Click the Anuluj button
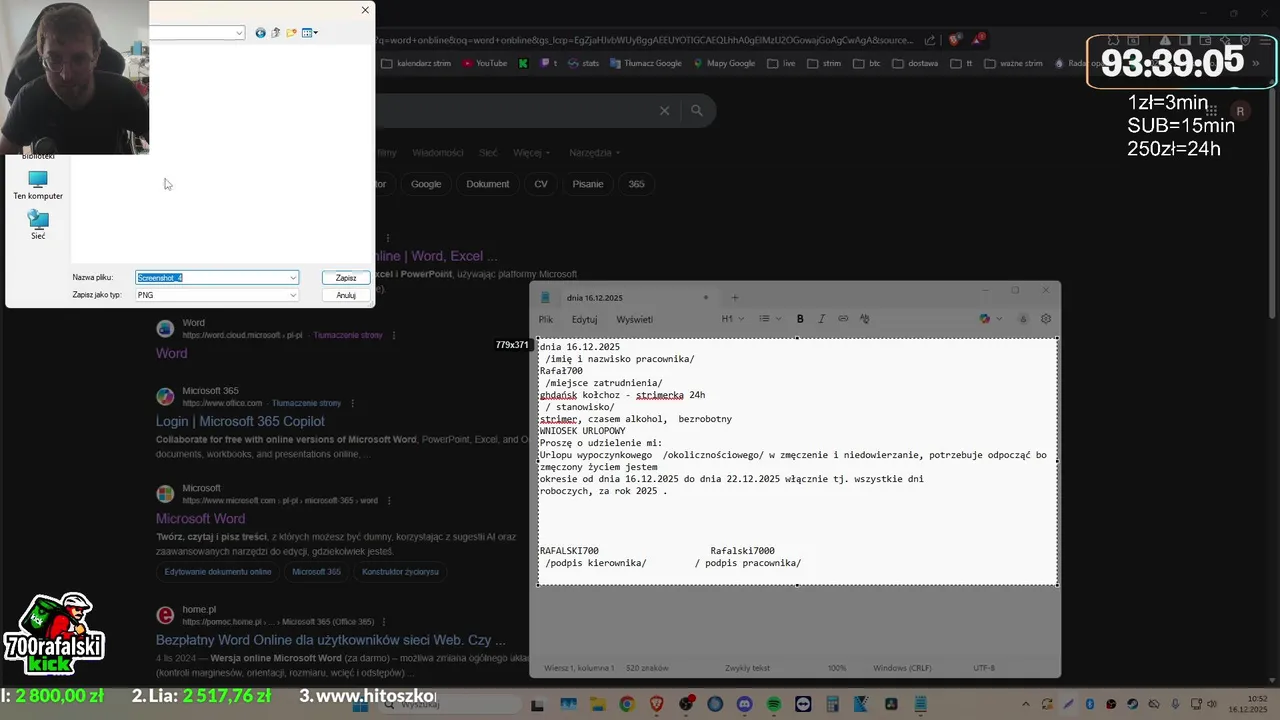The width and height of the screenshot is (1280, 720). pyautogui.click(x=346, y=295)
